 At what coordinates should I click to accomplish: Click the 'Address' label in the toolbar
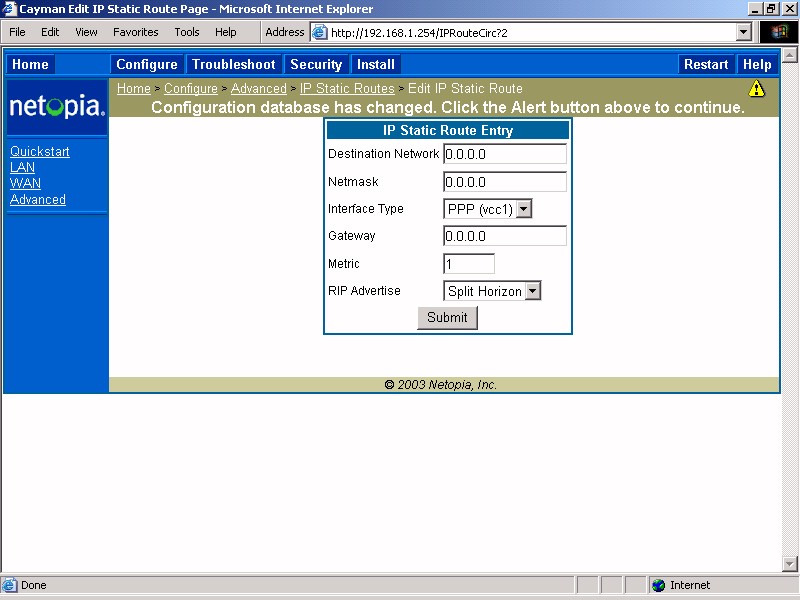(x=285, y=32)
